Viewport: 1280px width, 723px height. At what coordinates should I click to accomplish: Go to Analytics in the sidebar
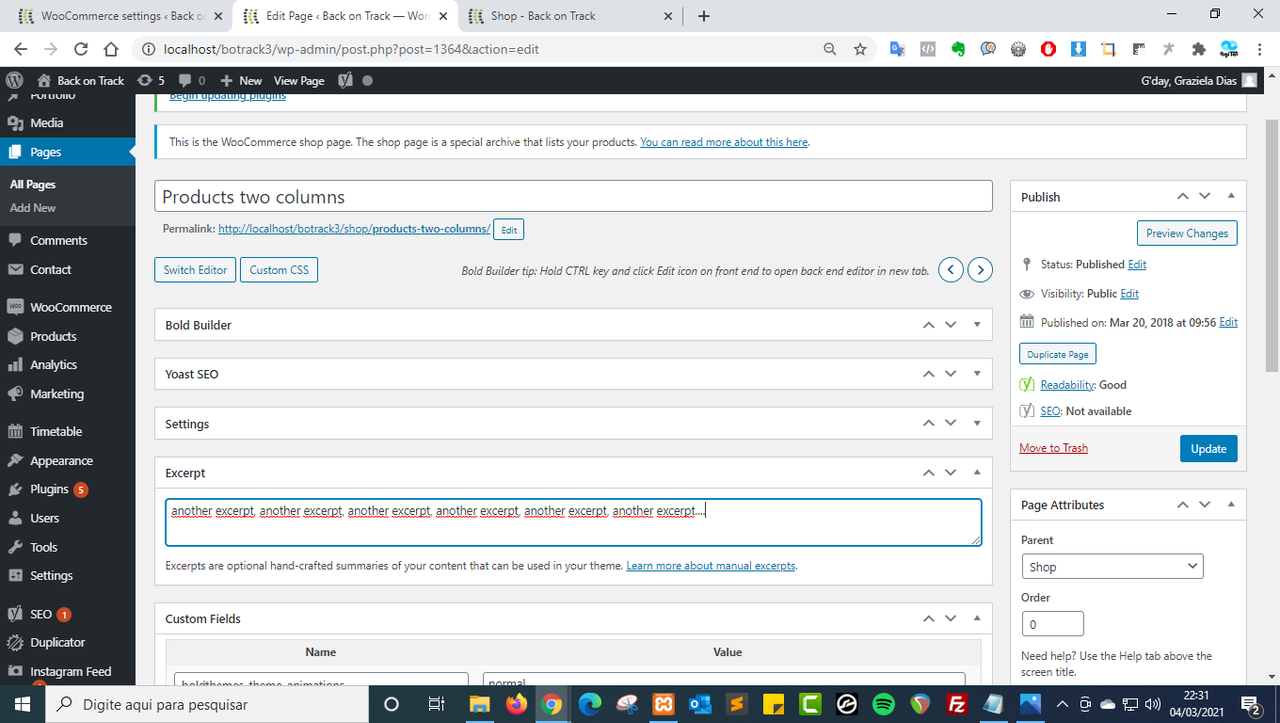click(x=53, y=365)
